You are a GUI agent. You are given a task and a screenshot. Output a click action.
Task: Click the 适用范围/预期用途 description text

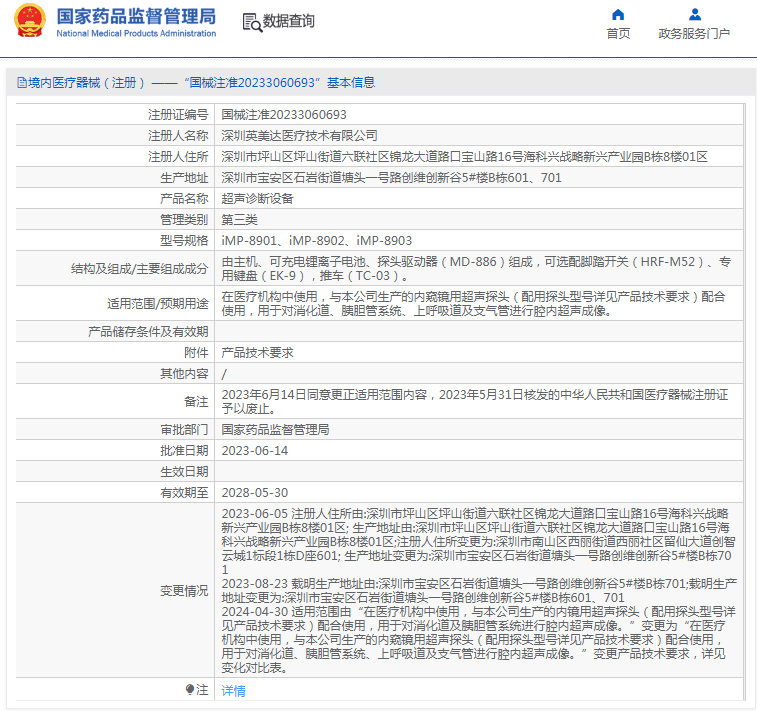474,304
